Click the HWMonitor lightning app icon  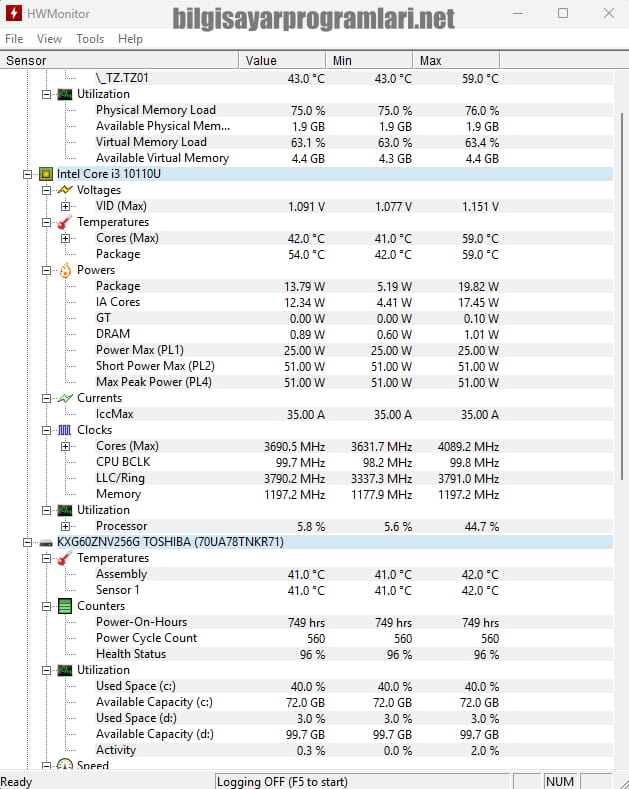(14, 13)
